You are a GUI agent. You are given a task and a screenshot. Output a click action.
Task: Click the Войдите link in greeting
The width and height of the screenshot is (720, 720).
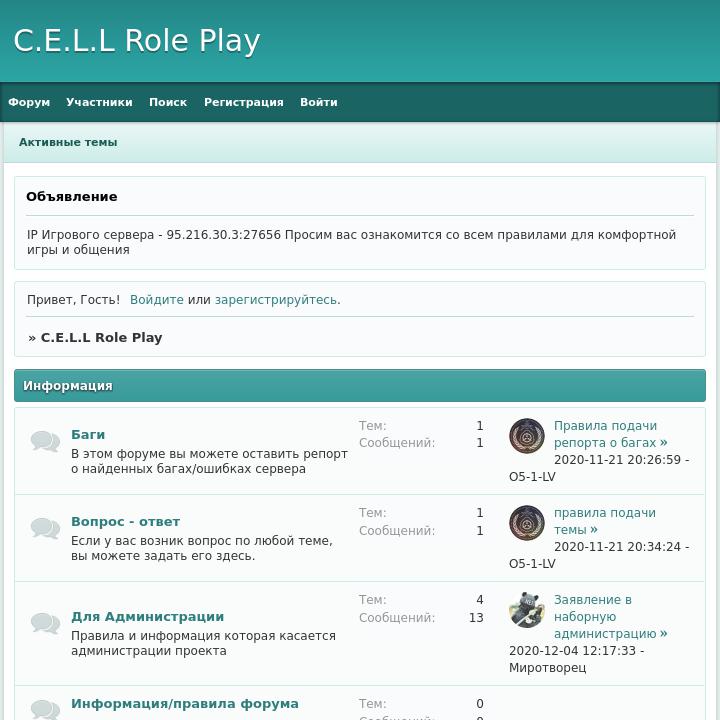pyautogui.click(x=157, y=300)
